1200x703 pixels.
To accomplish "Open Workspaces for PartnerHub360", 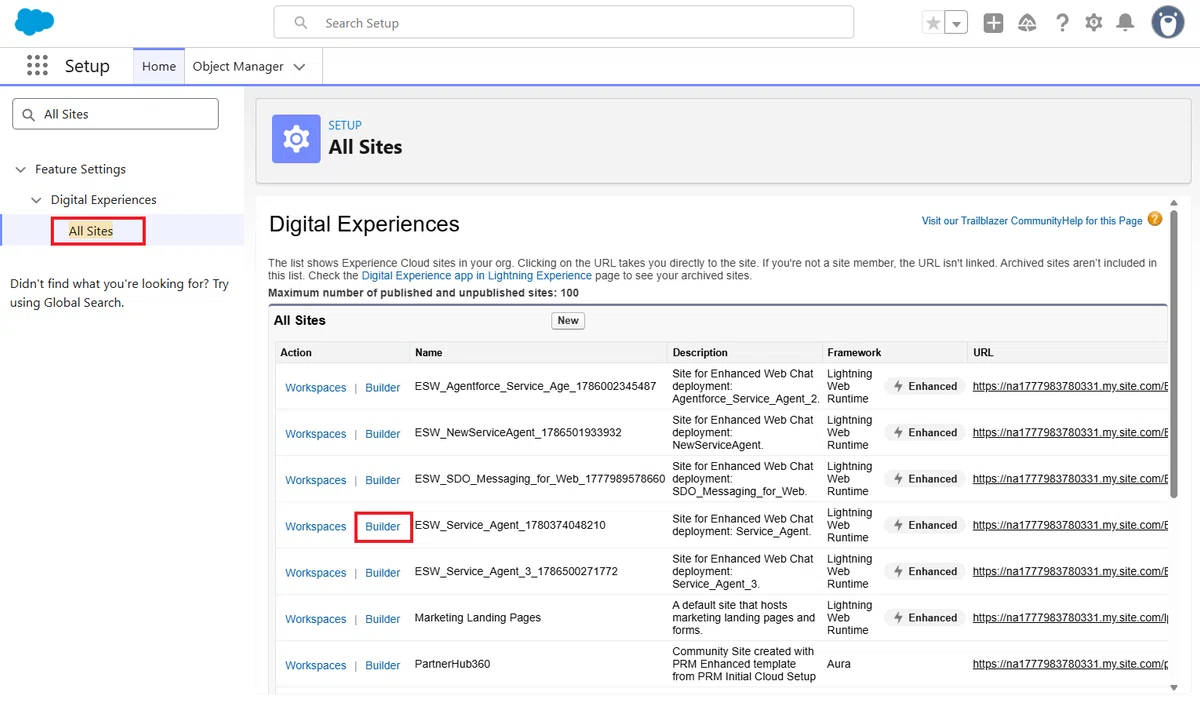I will click(315, 665).
